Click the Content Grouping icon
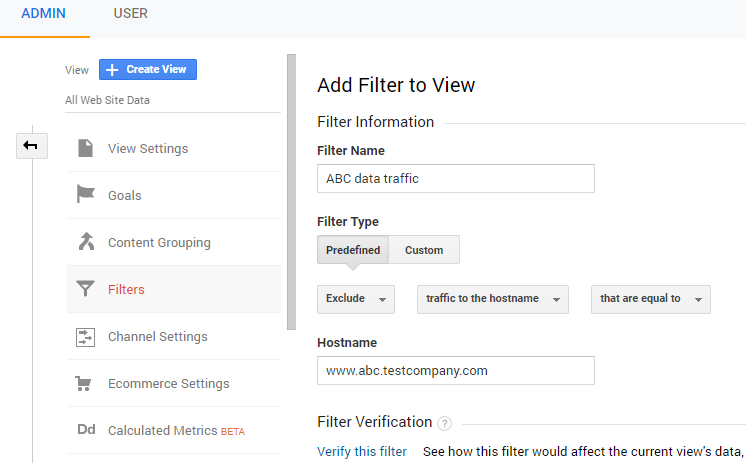The image size is (746, 463). coord(86,242)
